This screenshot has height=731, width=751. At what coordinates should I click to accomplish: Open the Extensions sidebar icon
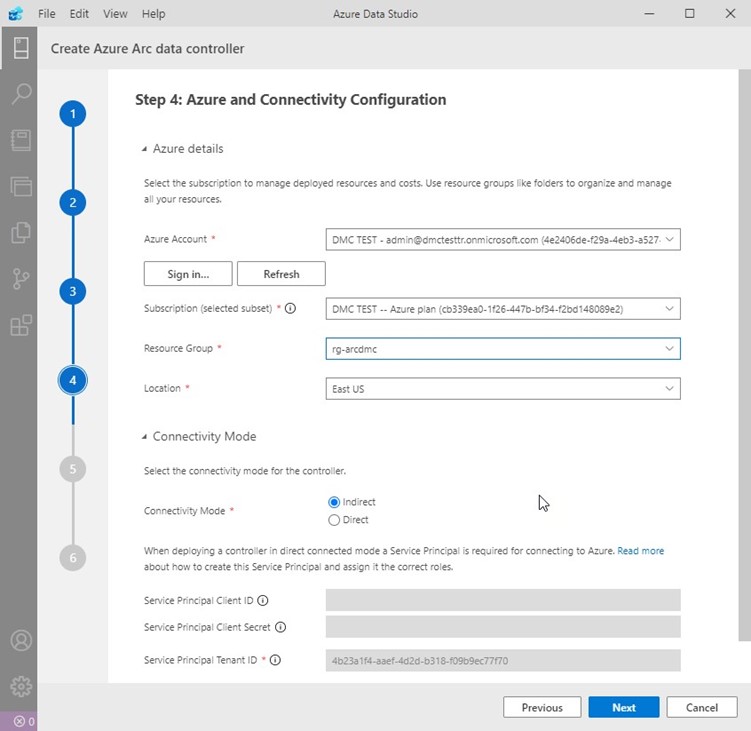[x=21, y=325]
